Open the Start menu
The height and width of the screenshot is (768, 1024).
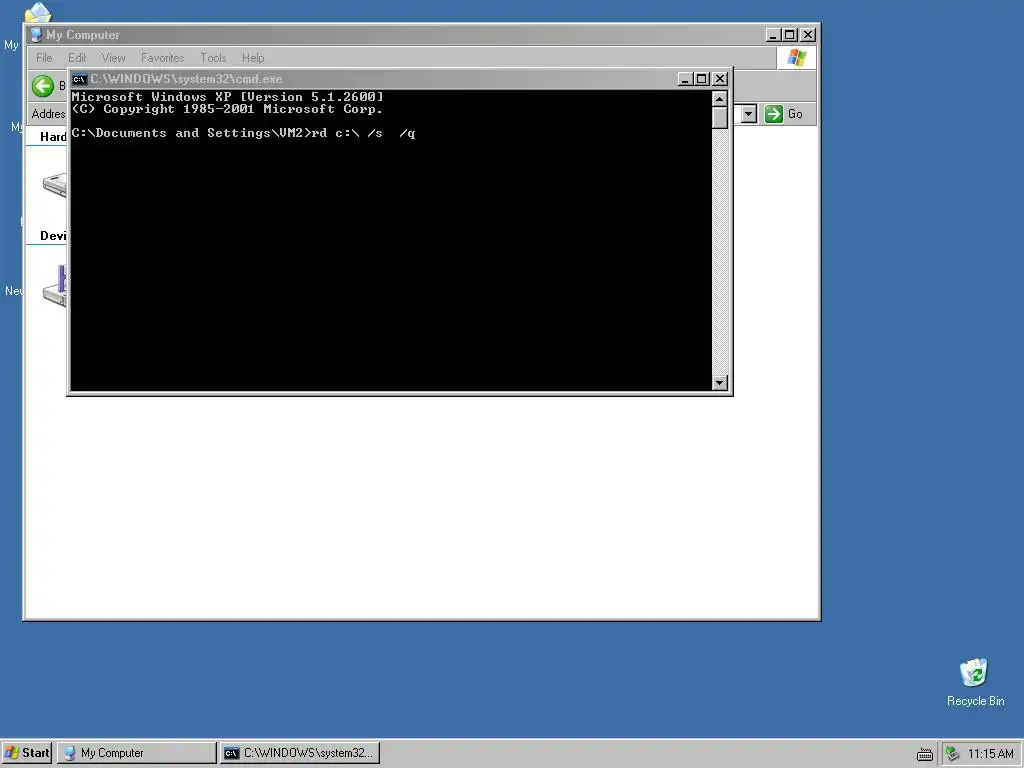click(27, 753)
